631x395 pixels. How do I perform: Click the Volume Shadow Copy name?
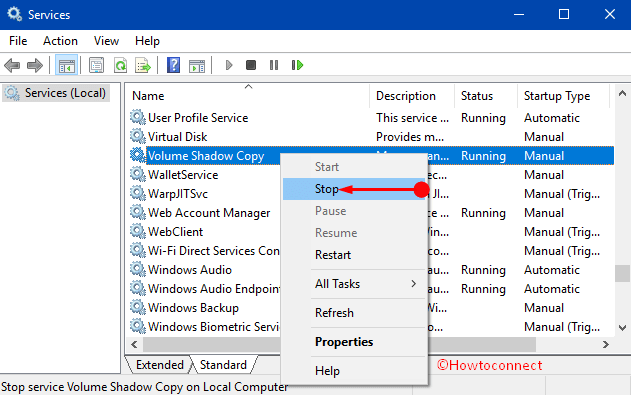206,156
